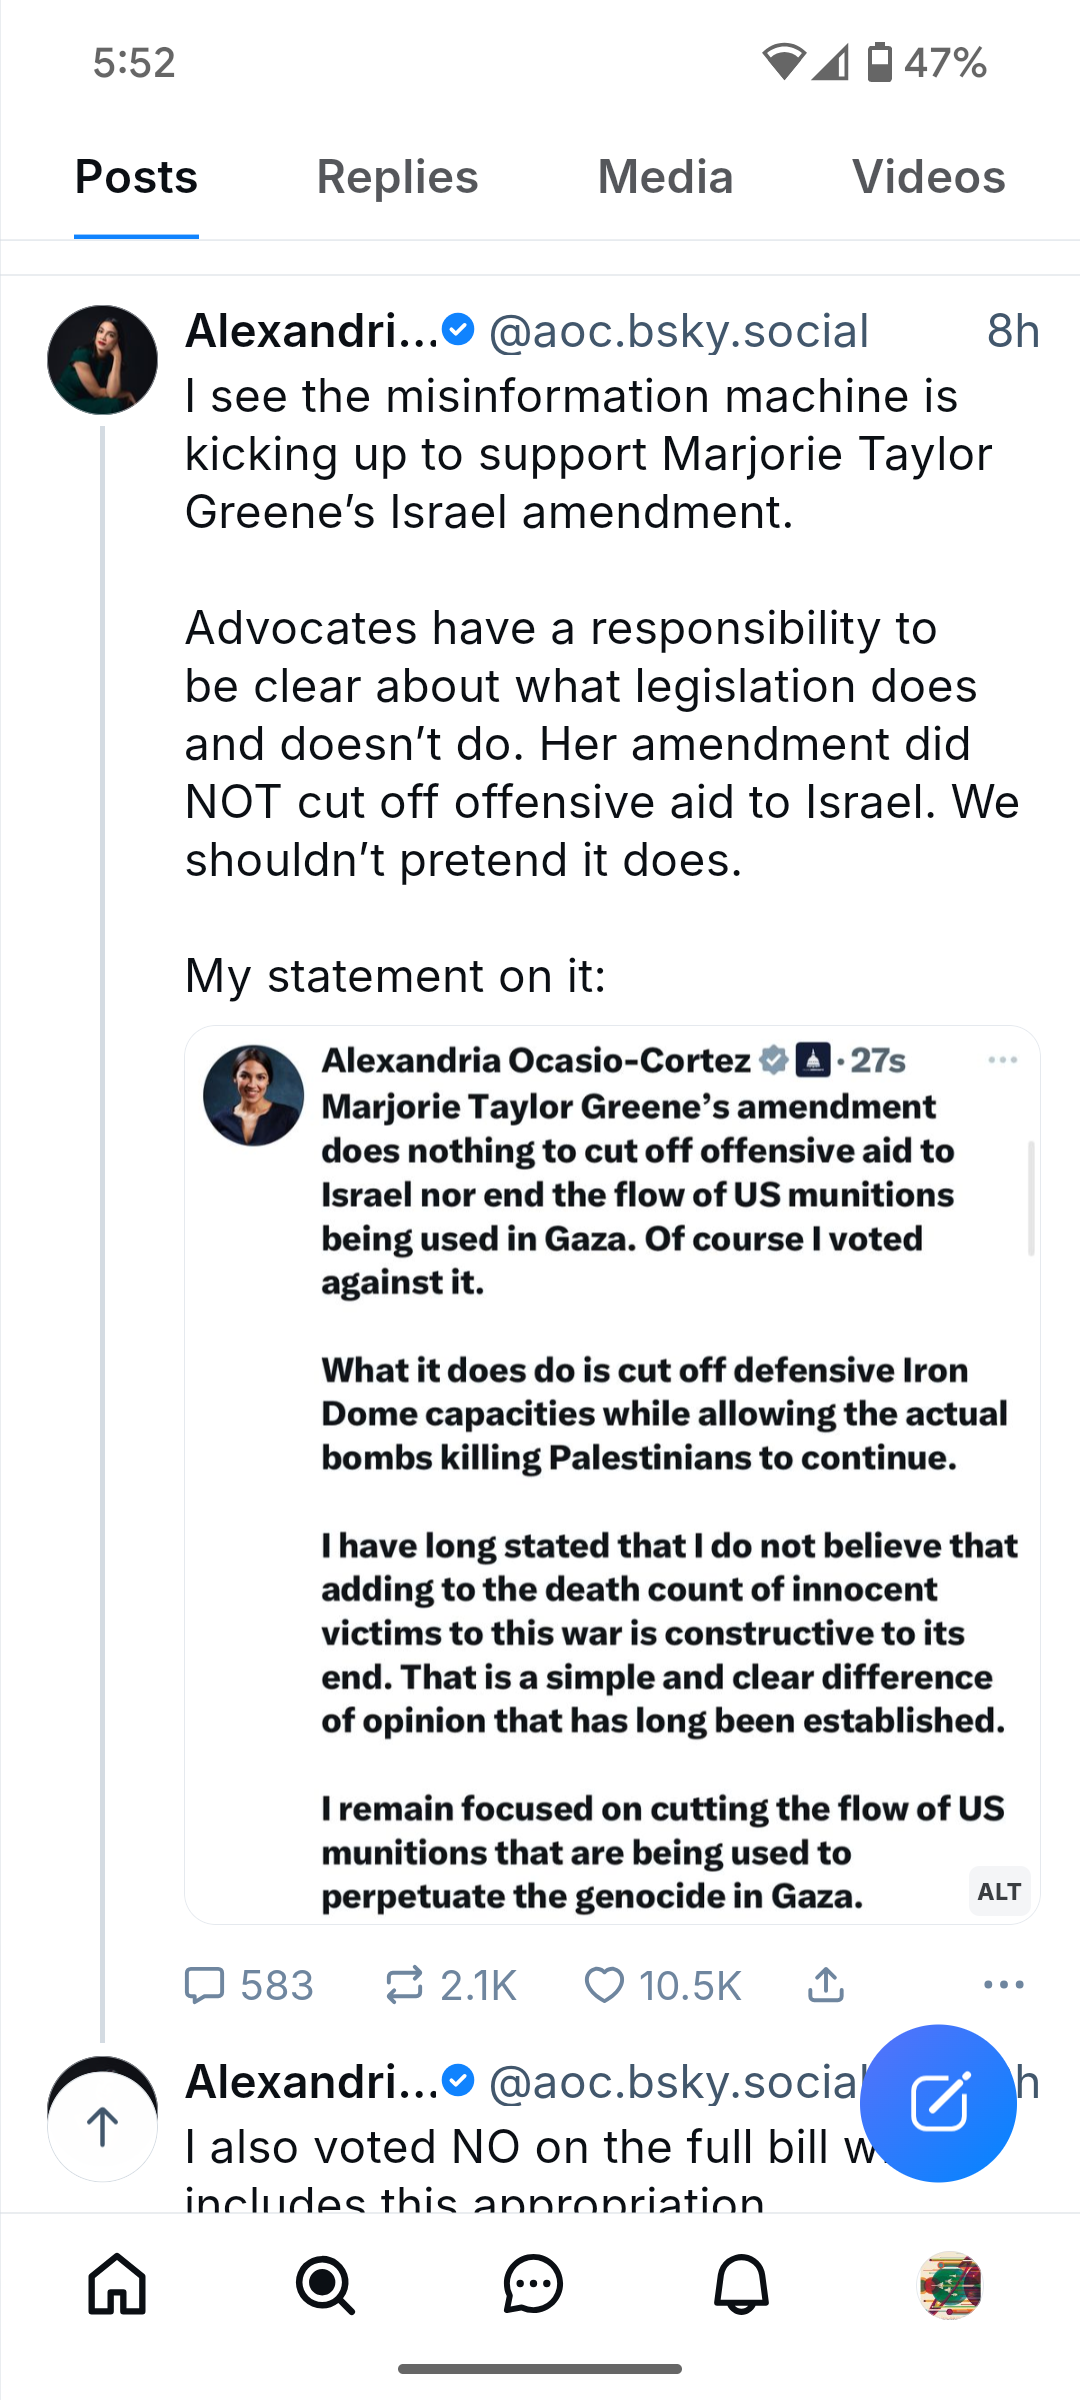Open my profile avatar in bottom bar
1080x2400 pixels.
coord(950,2285)
